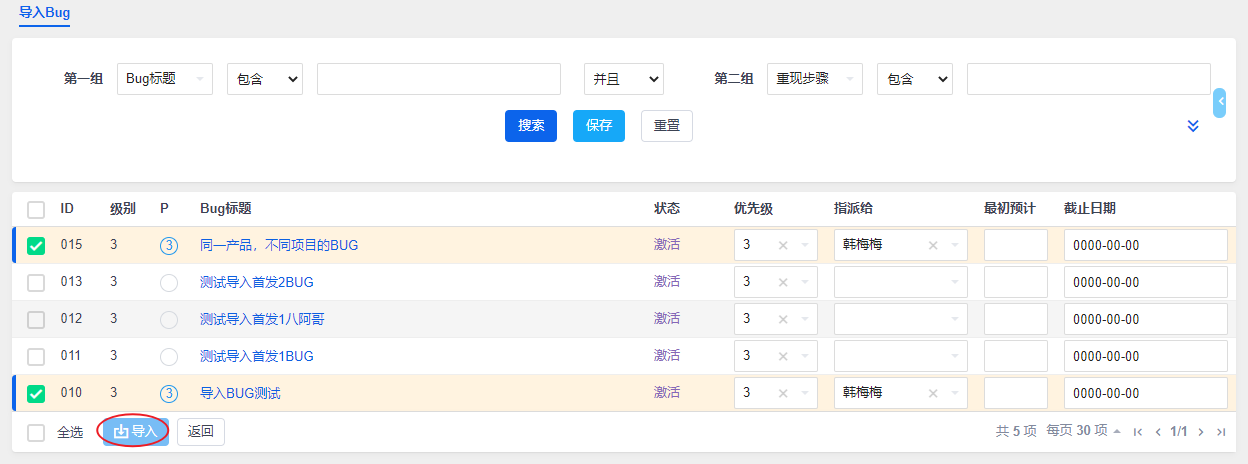Open the Bug标题 field dropdown
The image size is (1248, 464).
[165, 79]
